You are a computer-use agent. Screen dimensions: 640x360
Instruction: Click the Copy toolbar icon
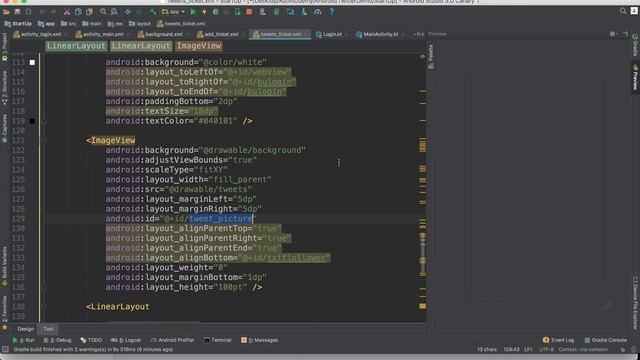78,12
